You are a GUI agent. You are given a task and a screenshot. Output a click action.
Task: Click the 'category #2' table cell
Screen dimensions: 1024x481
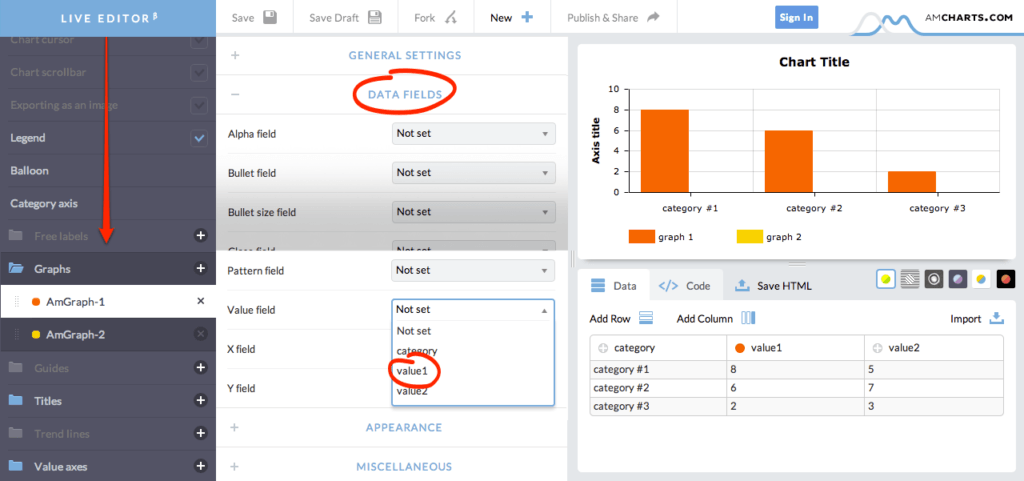[x=658, y=388]
